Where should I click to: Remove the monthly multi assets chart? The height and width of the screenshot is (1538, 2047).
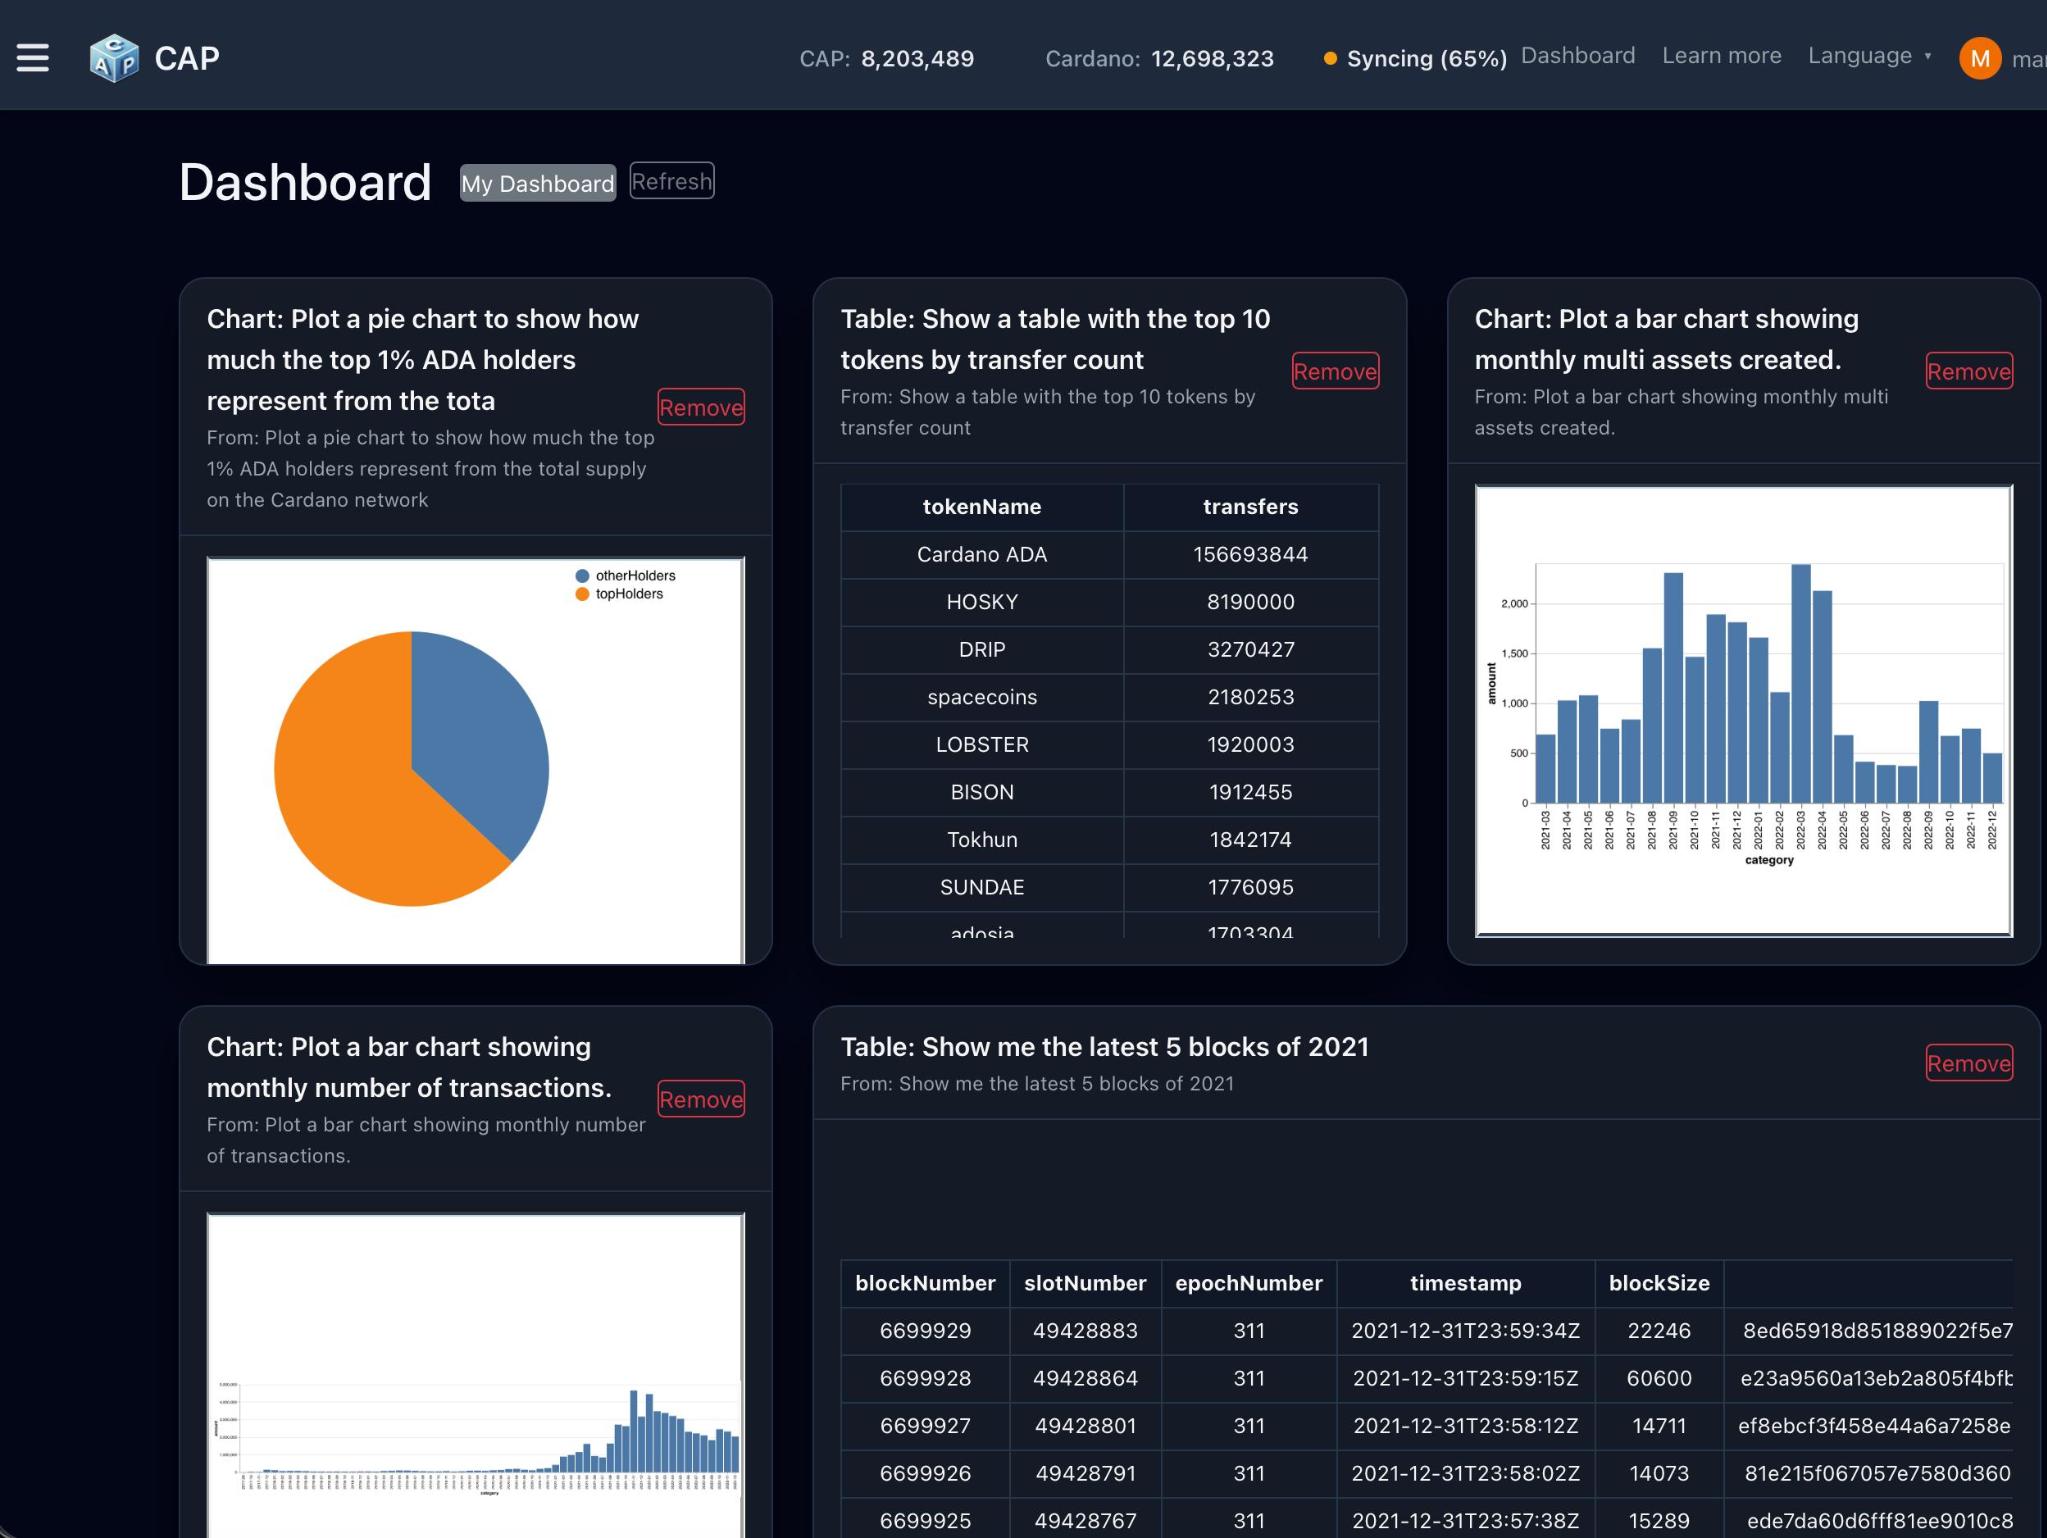click(x=1968, y=371)
